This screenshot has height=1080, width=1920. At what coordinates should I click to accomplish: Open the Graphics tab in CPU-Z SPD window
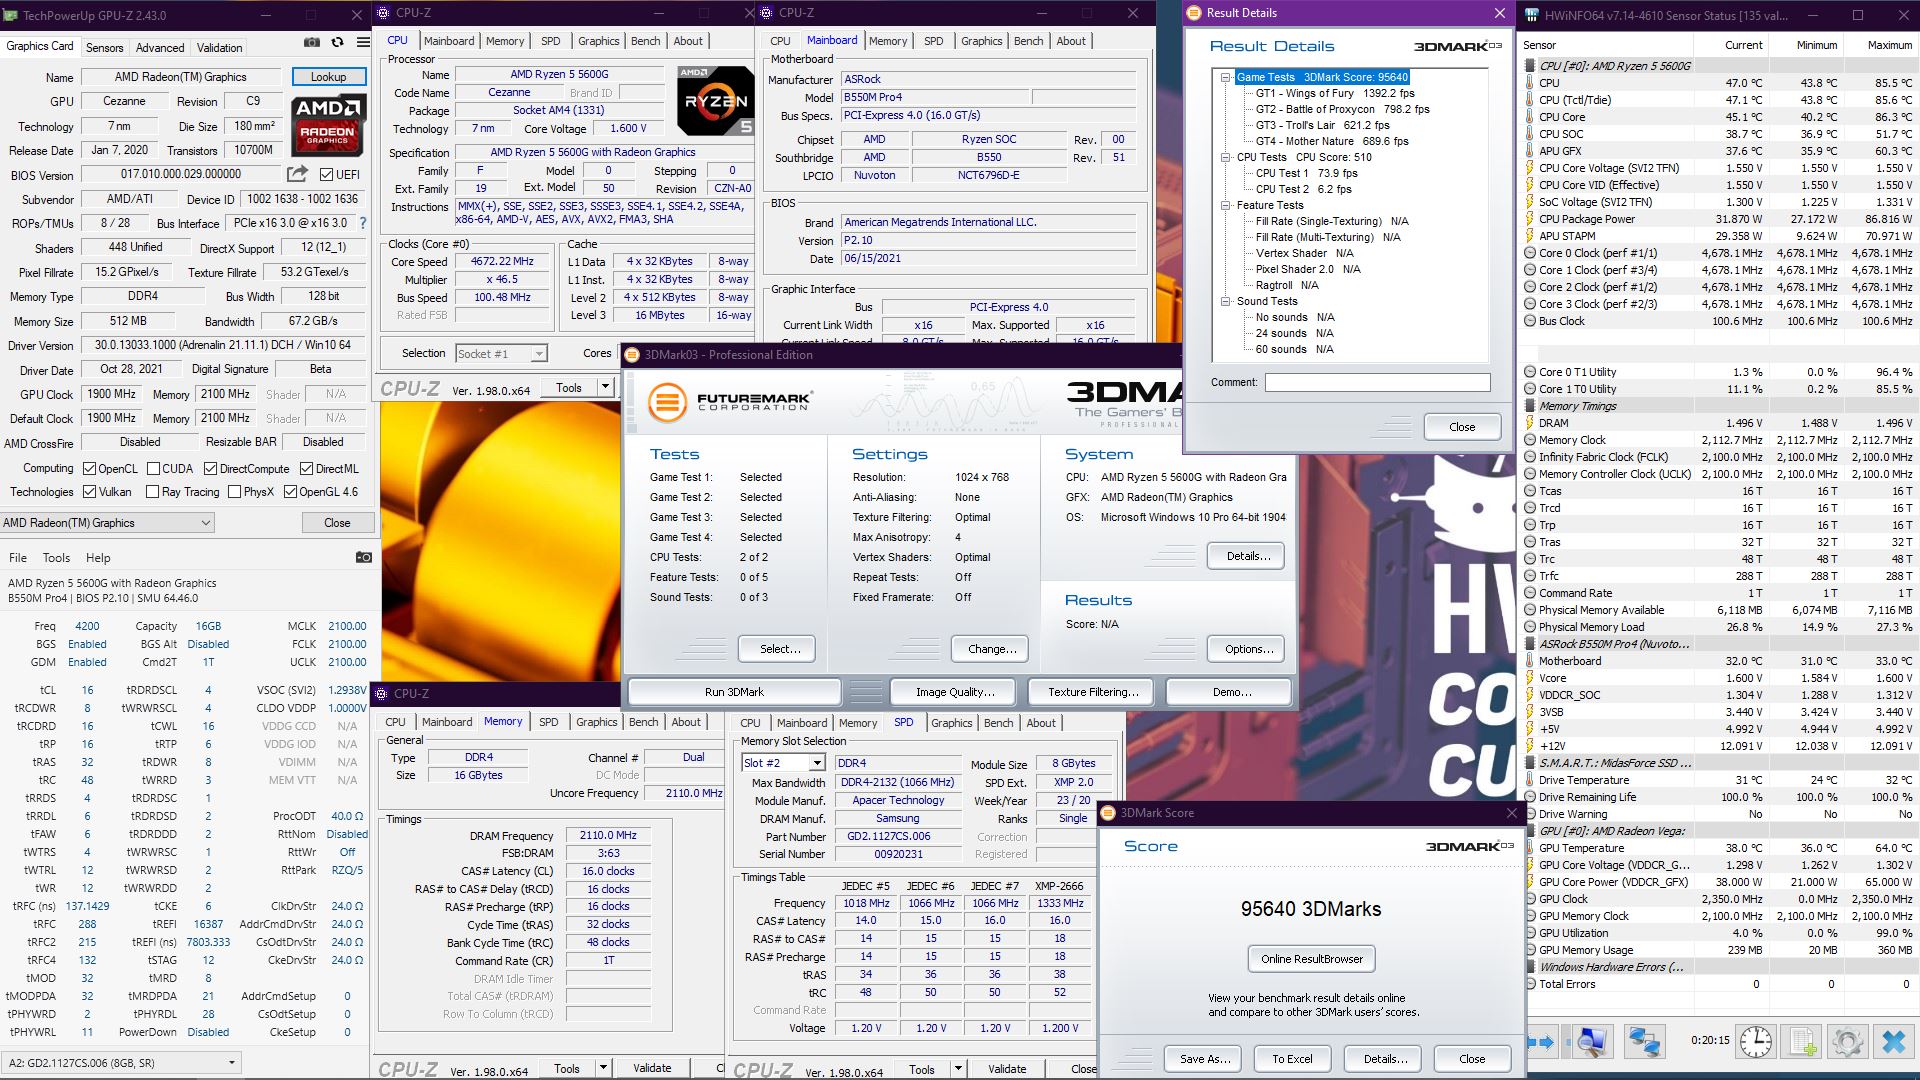pyautogui.click(x=951, y=723)
